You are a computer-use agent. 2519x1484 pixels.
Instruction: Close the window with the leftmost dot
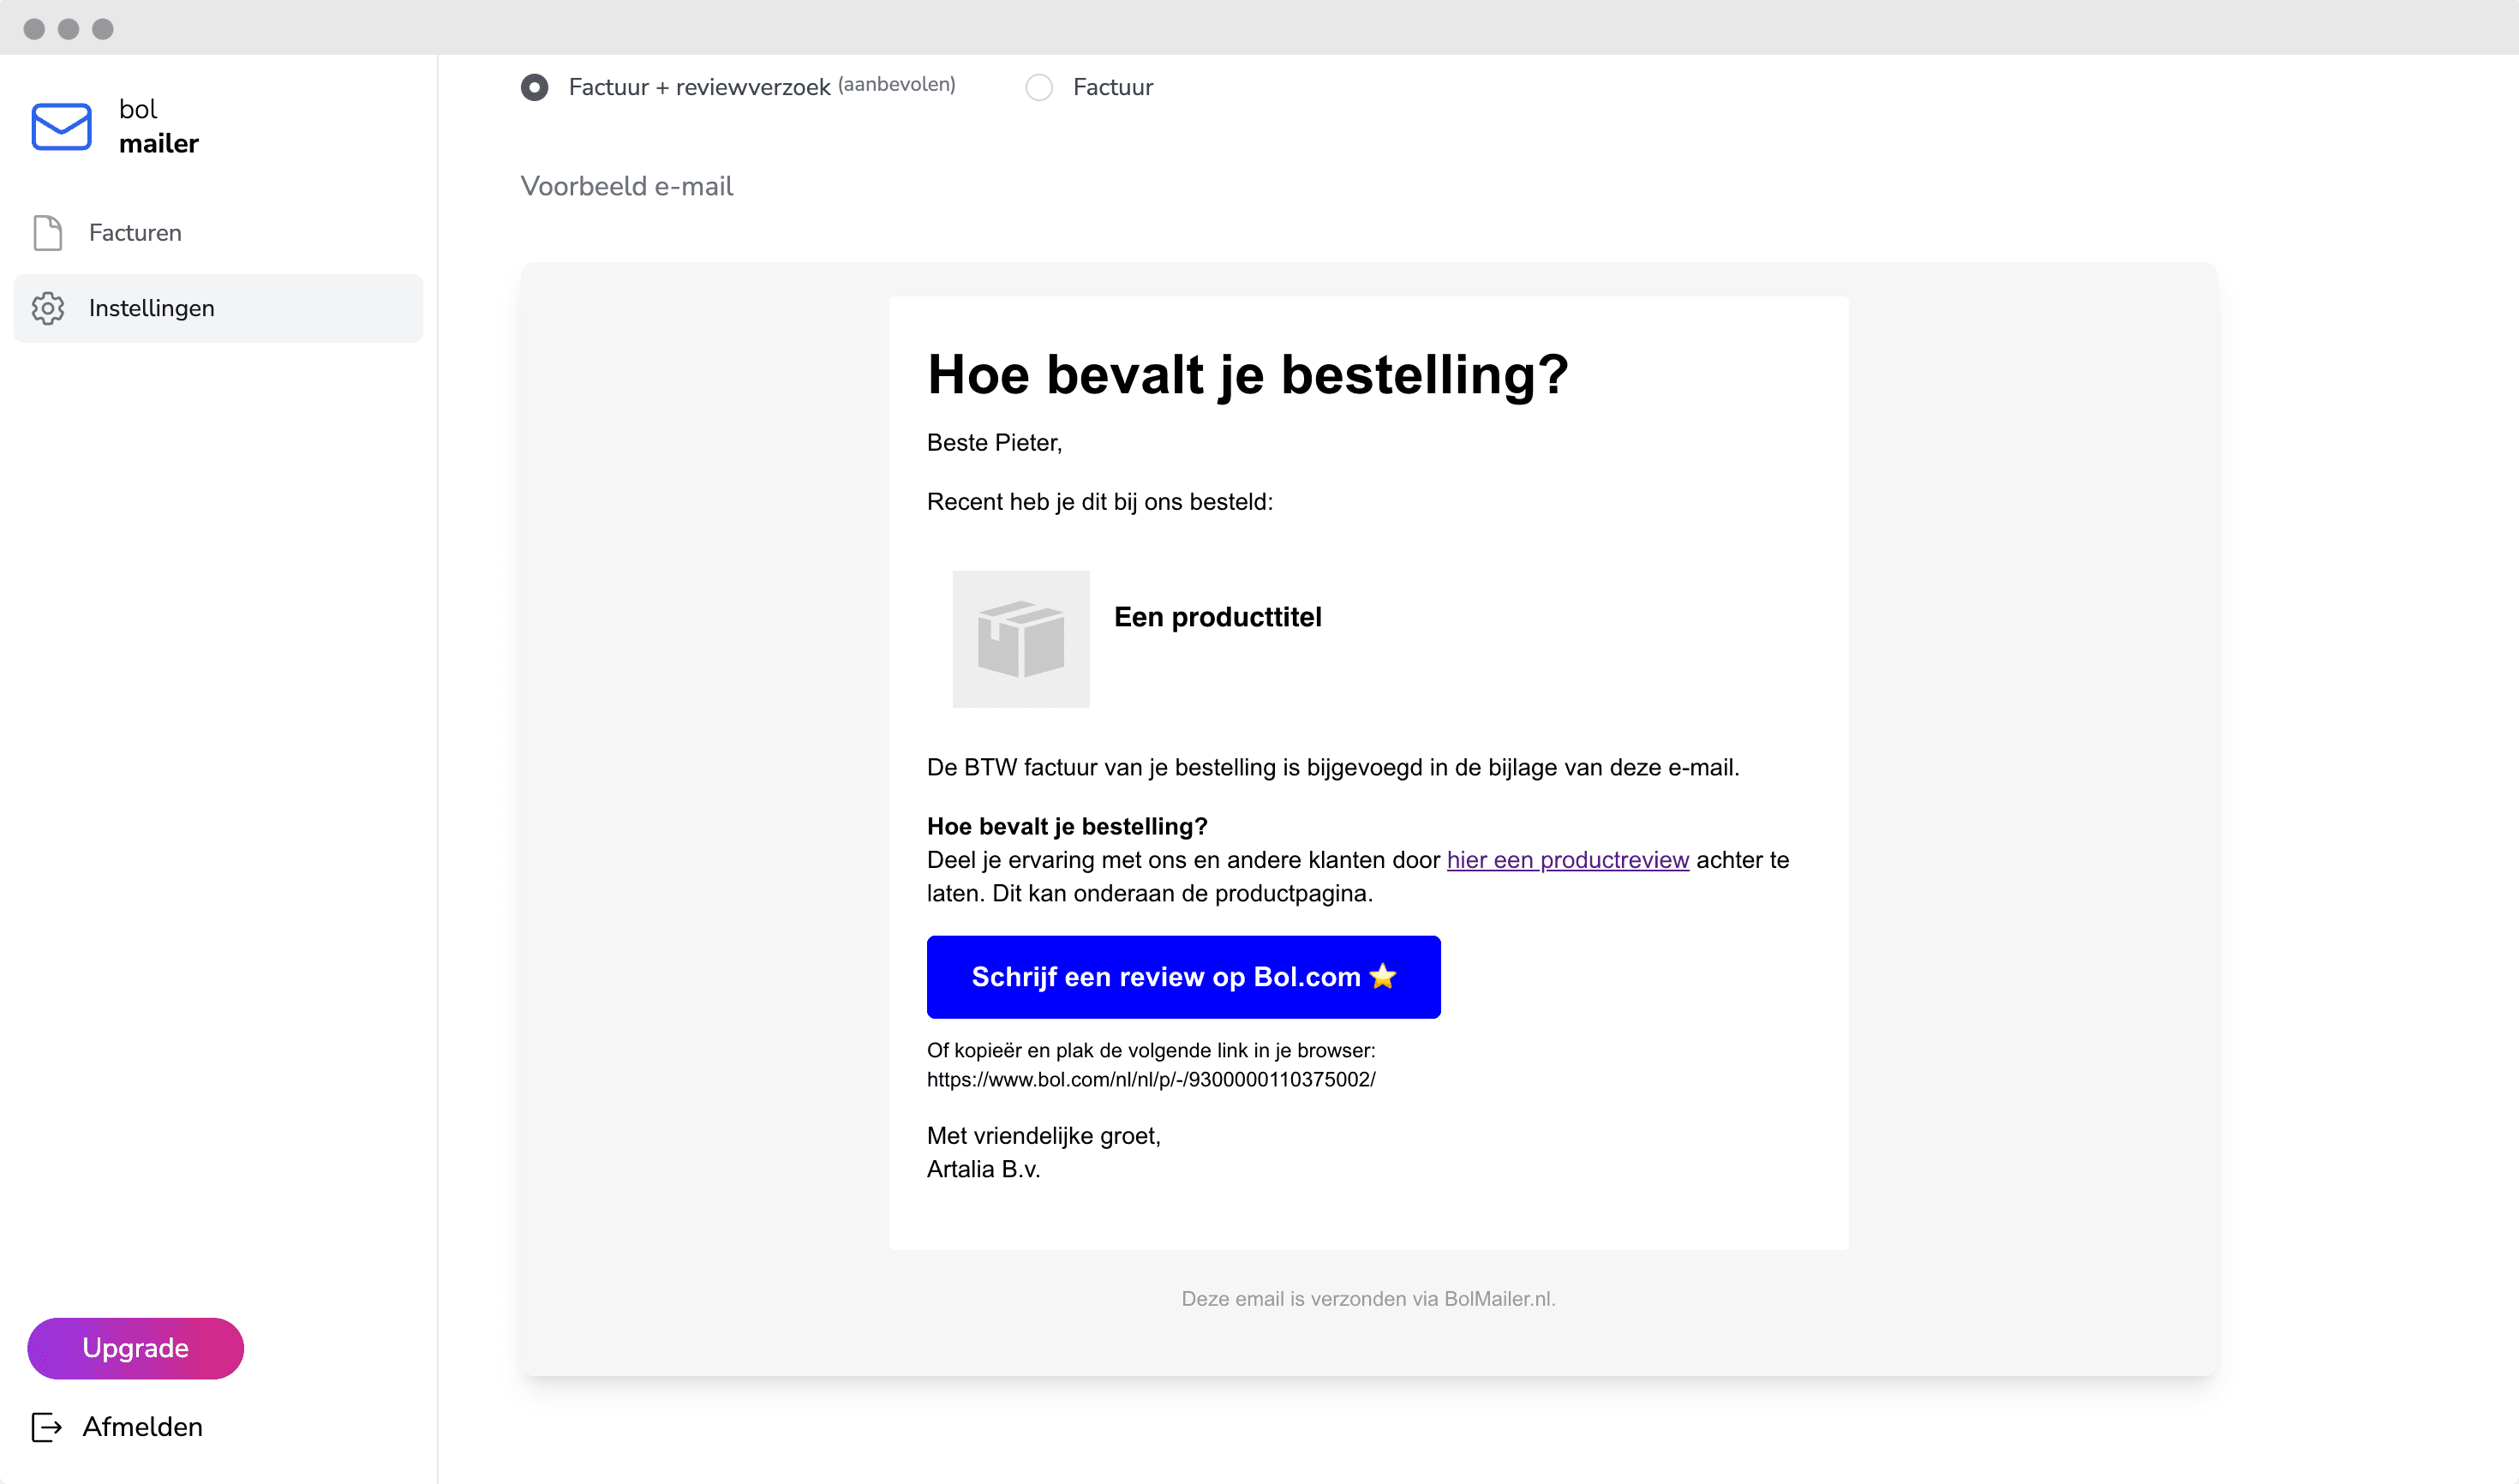tap(34, 29)
